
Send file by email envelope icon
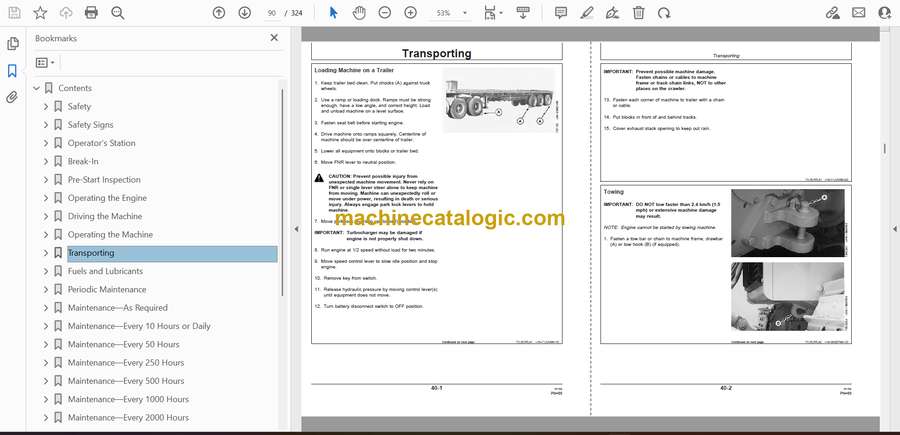point(859,13)
